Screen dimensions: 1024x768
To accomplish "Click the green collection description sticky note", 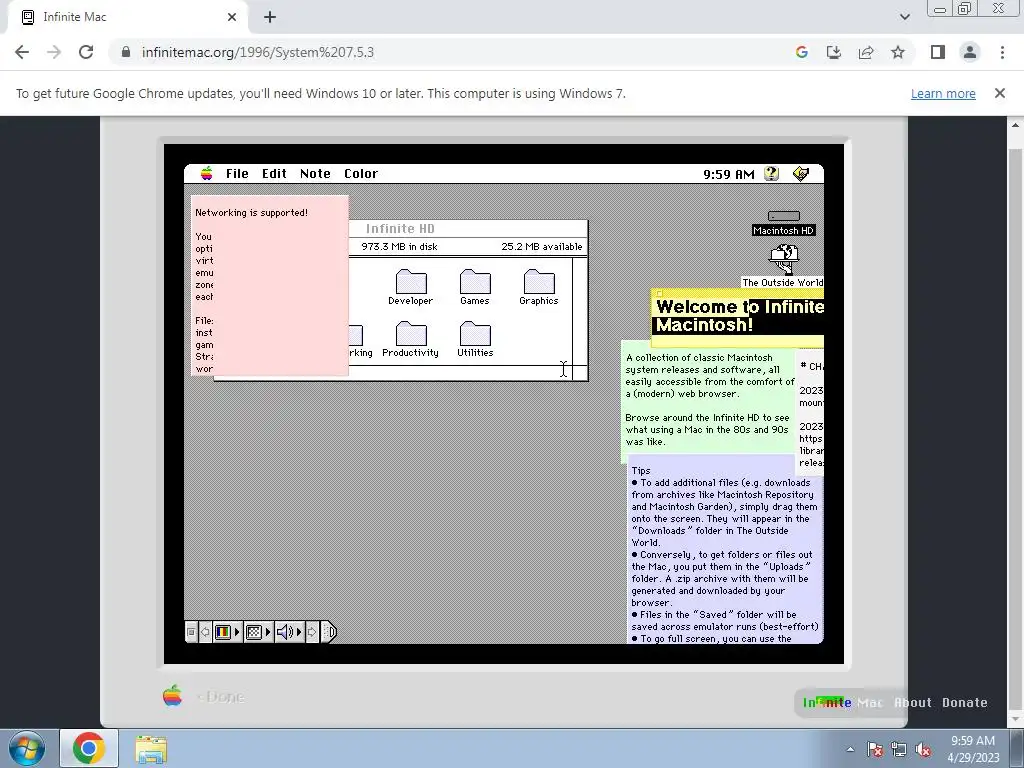I will 707,400.
